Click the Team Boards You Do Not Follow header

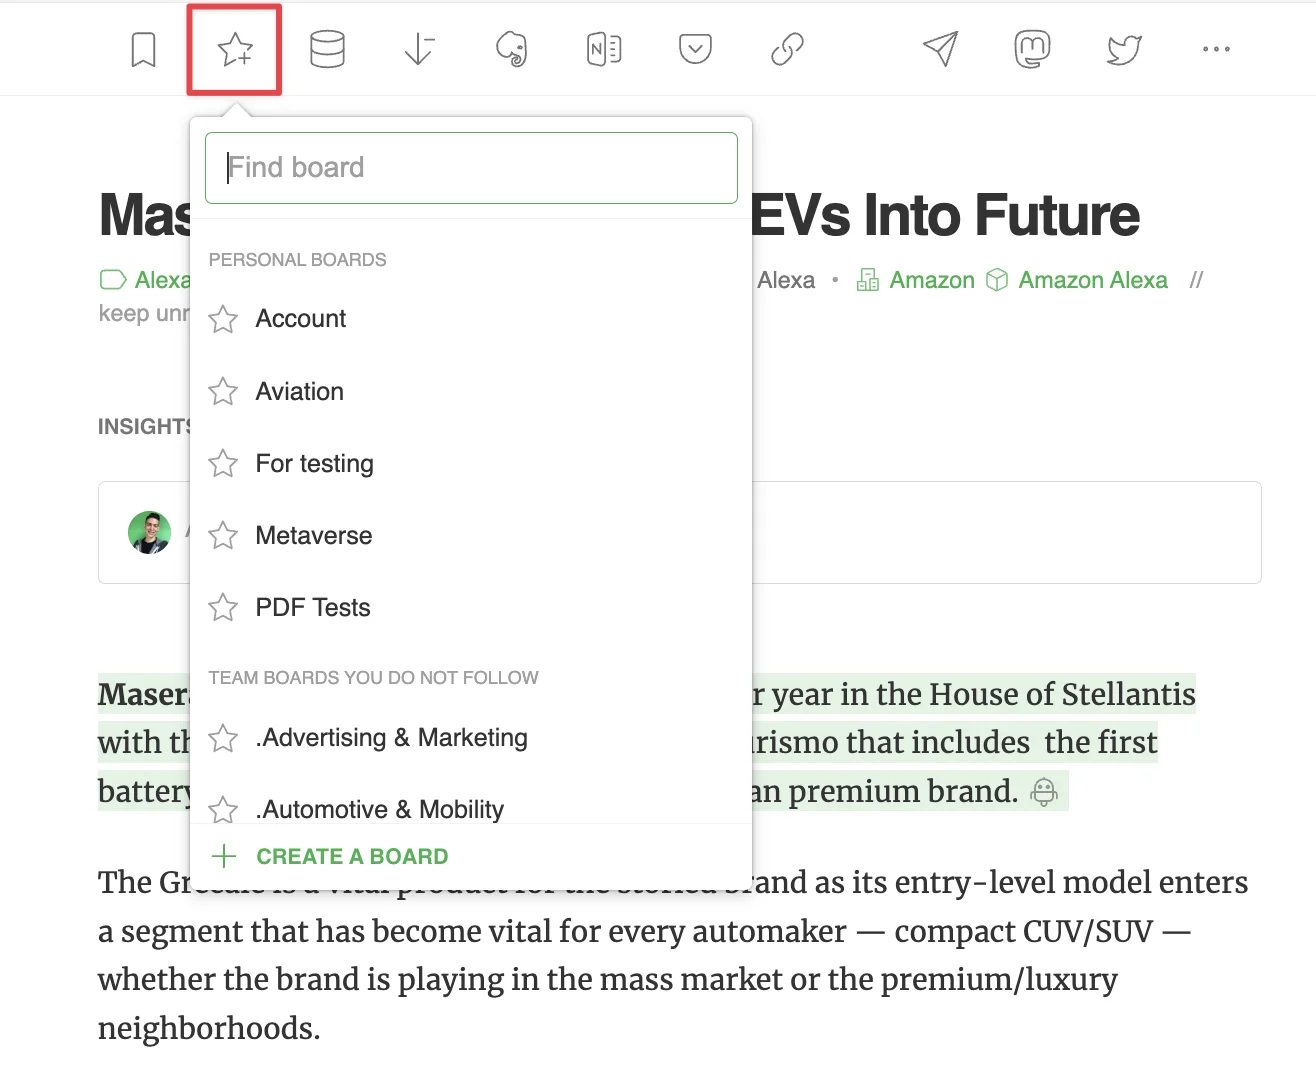coord(373,678)
